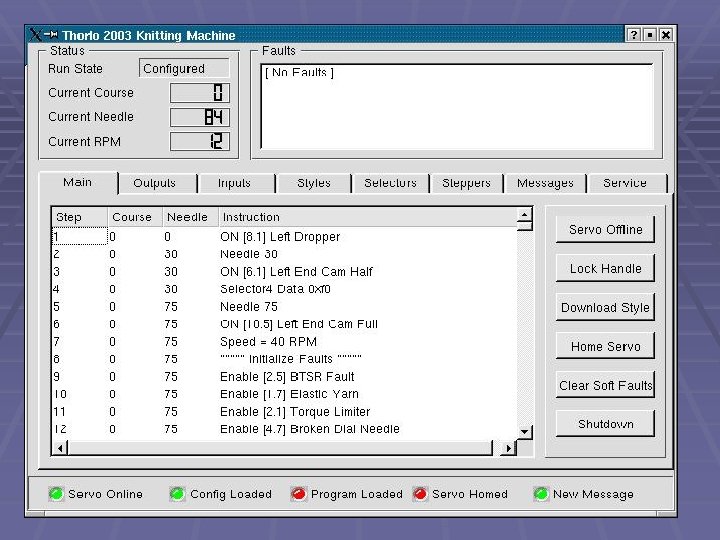Screen dimensions: 720x540
Task: Click the Shutdown button
Action: pos(605,424)
